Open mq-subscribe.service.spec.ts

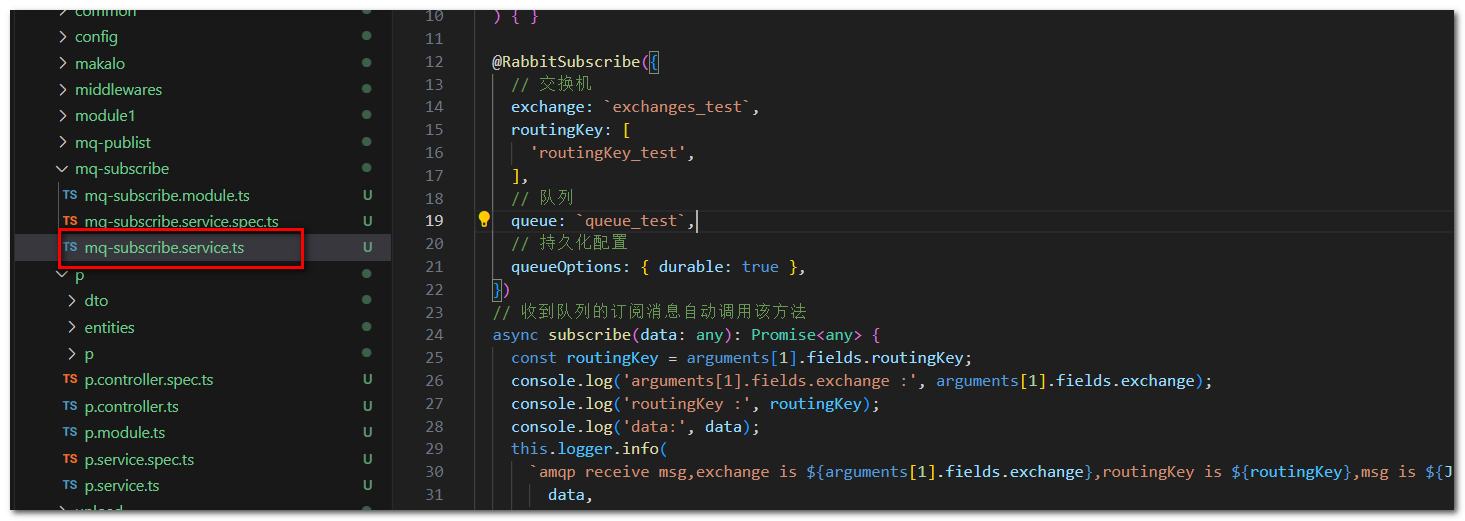tap(181, 221)
